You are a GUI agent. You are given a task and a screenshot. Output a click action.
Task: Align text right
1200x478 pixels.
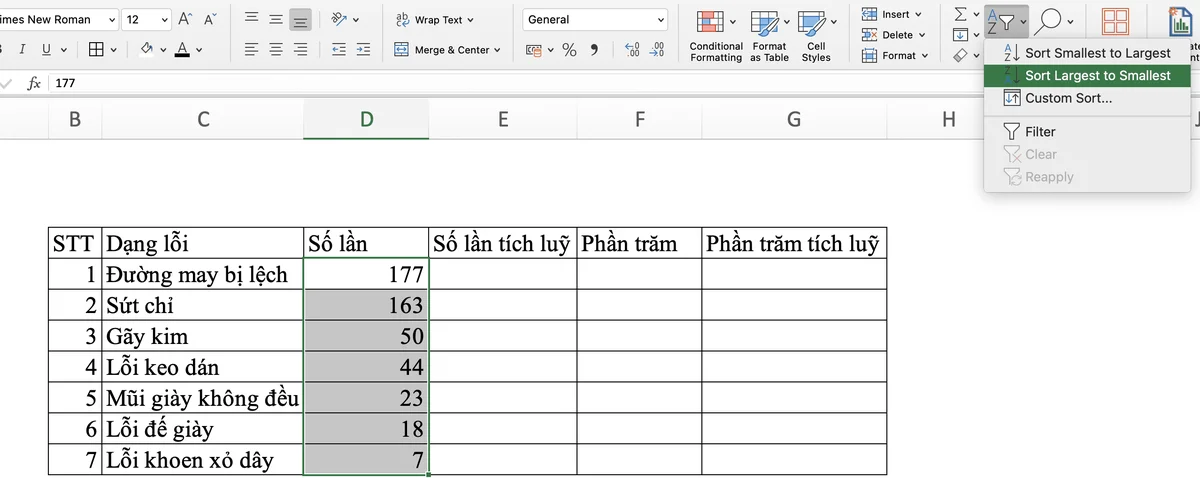300,49
